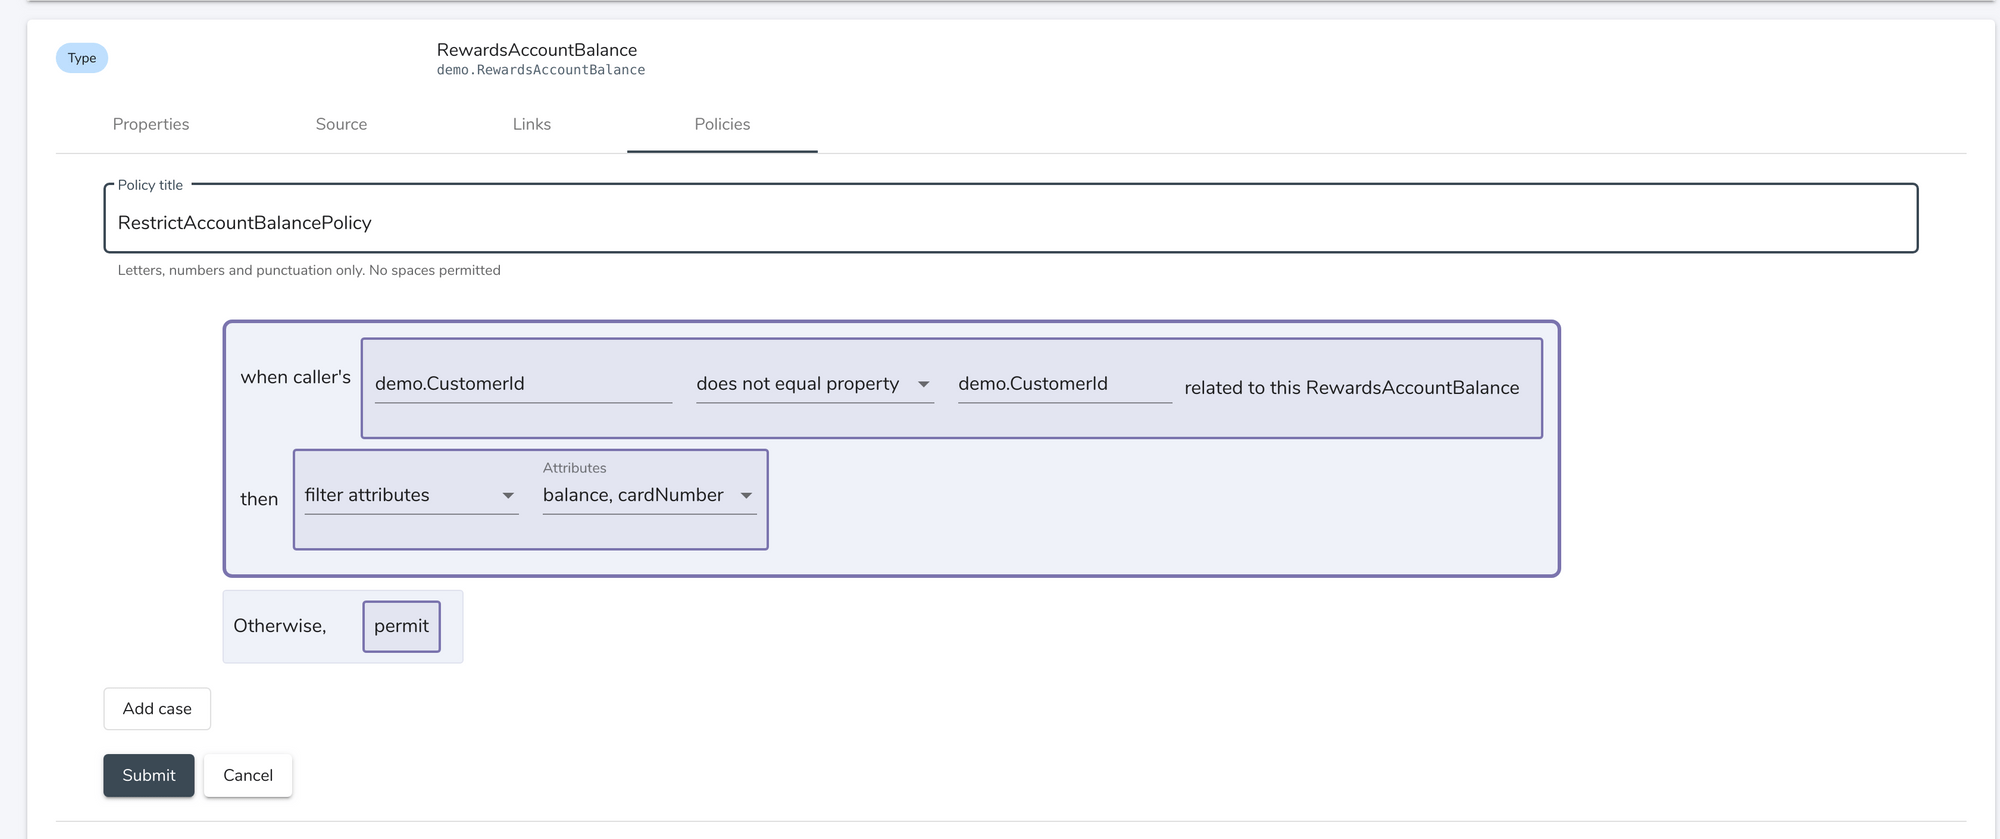Click the arrow beside 'does not equal property'
The image size is (2000, 839).
[923, 385]
